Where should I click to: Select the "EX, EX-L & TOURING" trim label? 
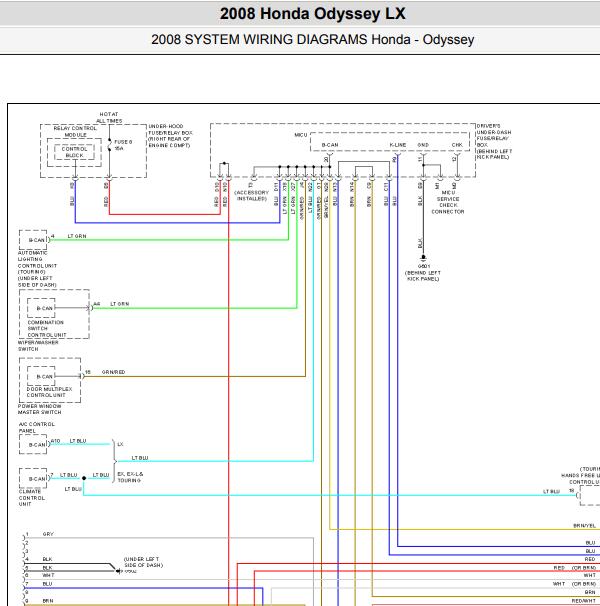tap(130, 477)
